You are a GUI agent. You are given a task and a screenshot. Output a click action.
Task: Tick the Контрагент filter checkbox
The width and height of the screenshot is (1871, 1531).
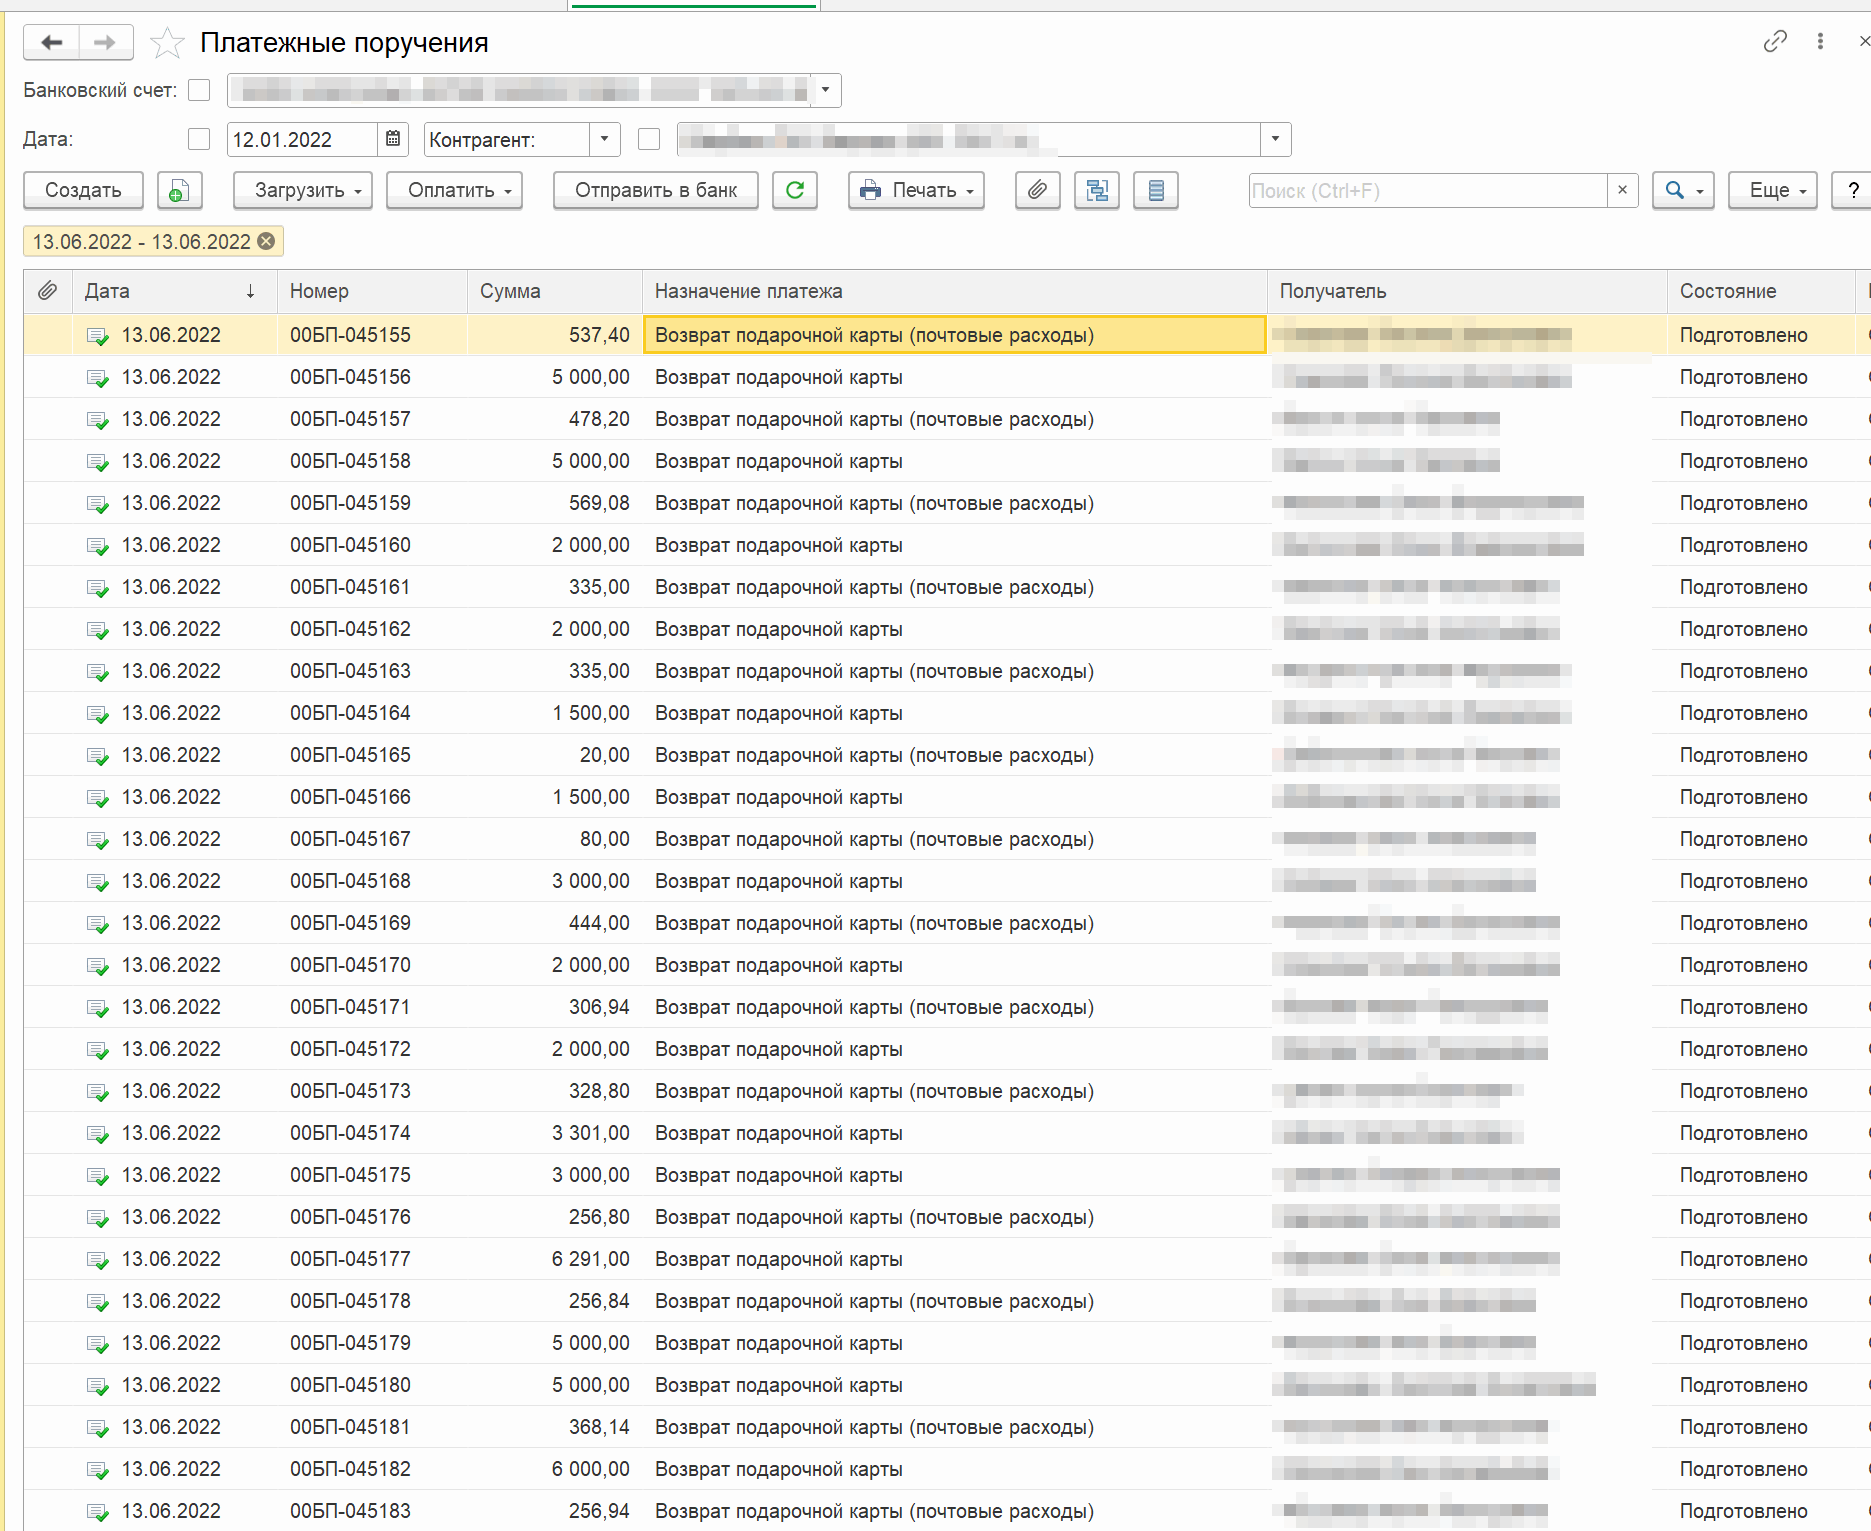pyautogui.click(x=649, y=139)
